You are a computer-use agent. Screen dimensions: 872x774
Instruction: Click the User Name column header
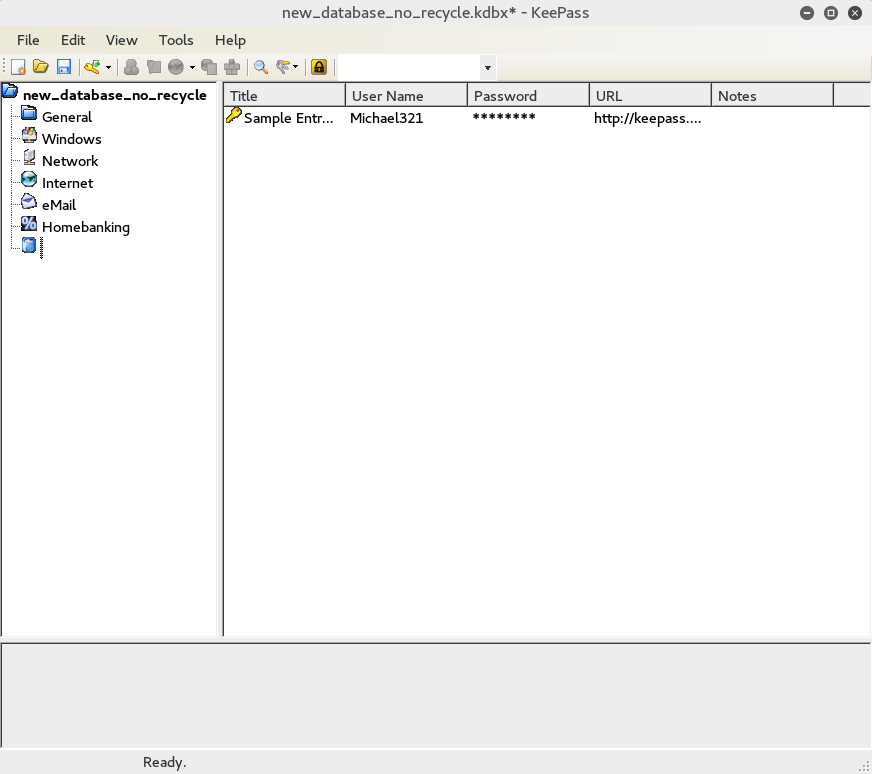click(406, 96)
